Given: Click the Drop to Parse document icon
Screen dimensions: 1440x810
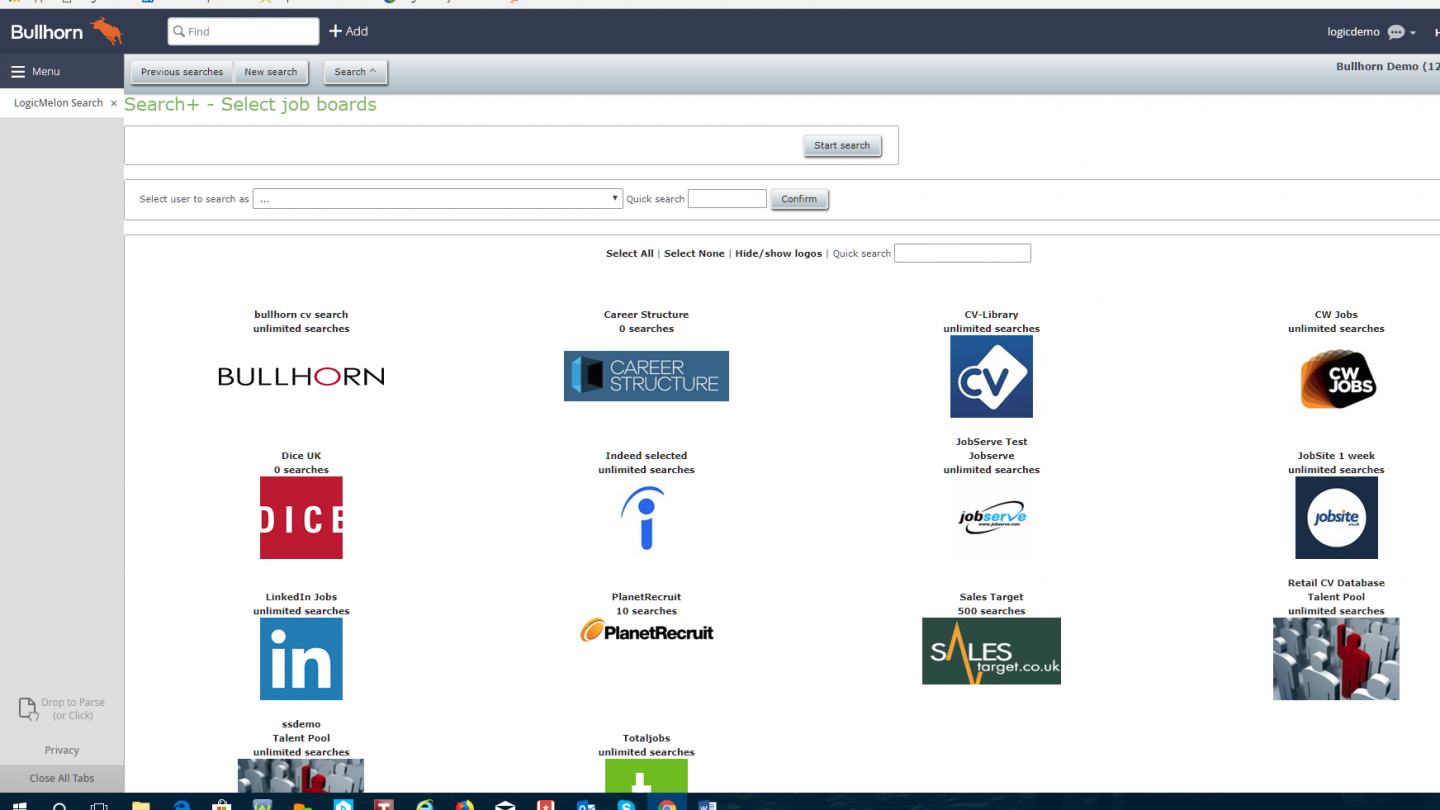Looking at the screenshot, I should pyautogui.click(x=28, y=708).
